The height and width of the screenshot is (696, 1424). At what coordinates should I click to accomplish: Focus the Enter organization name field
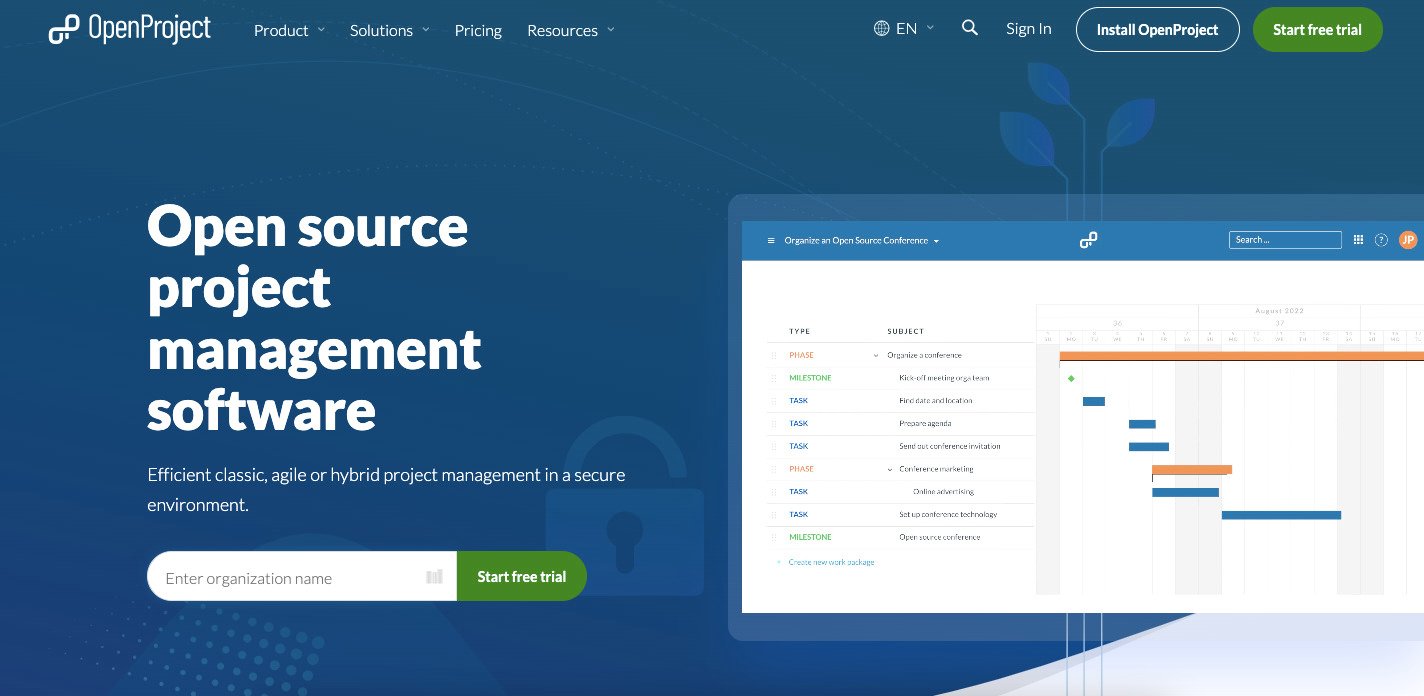[x=290, y=577]
